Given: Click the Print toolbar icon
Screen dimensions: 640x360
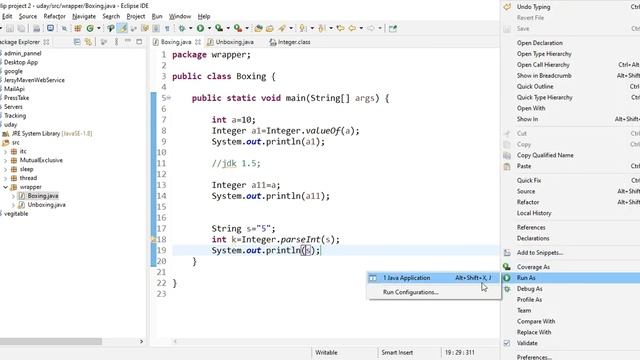Looking at the screenshot, I should pyautogui.click(x=37, y=28).
